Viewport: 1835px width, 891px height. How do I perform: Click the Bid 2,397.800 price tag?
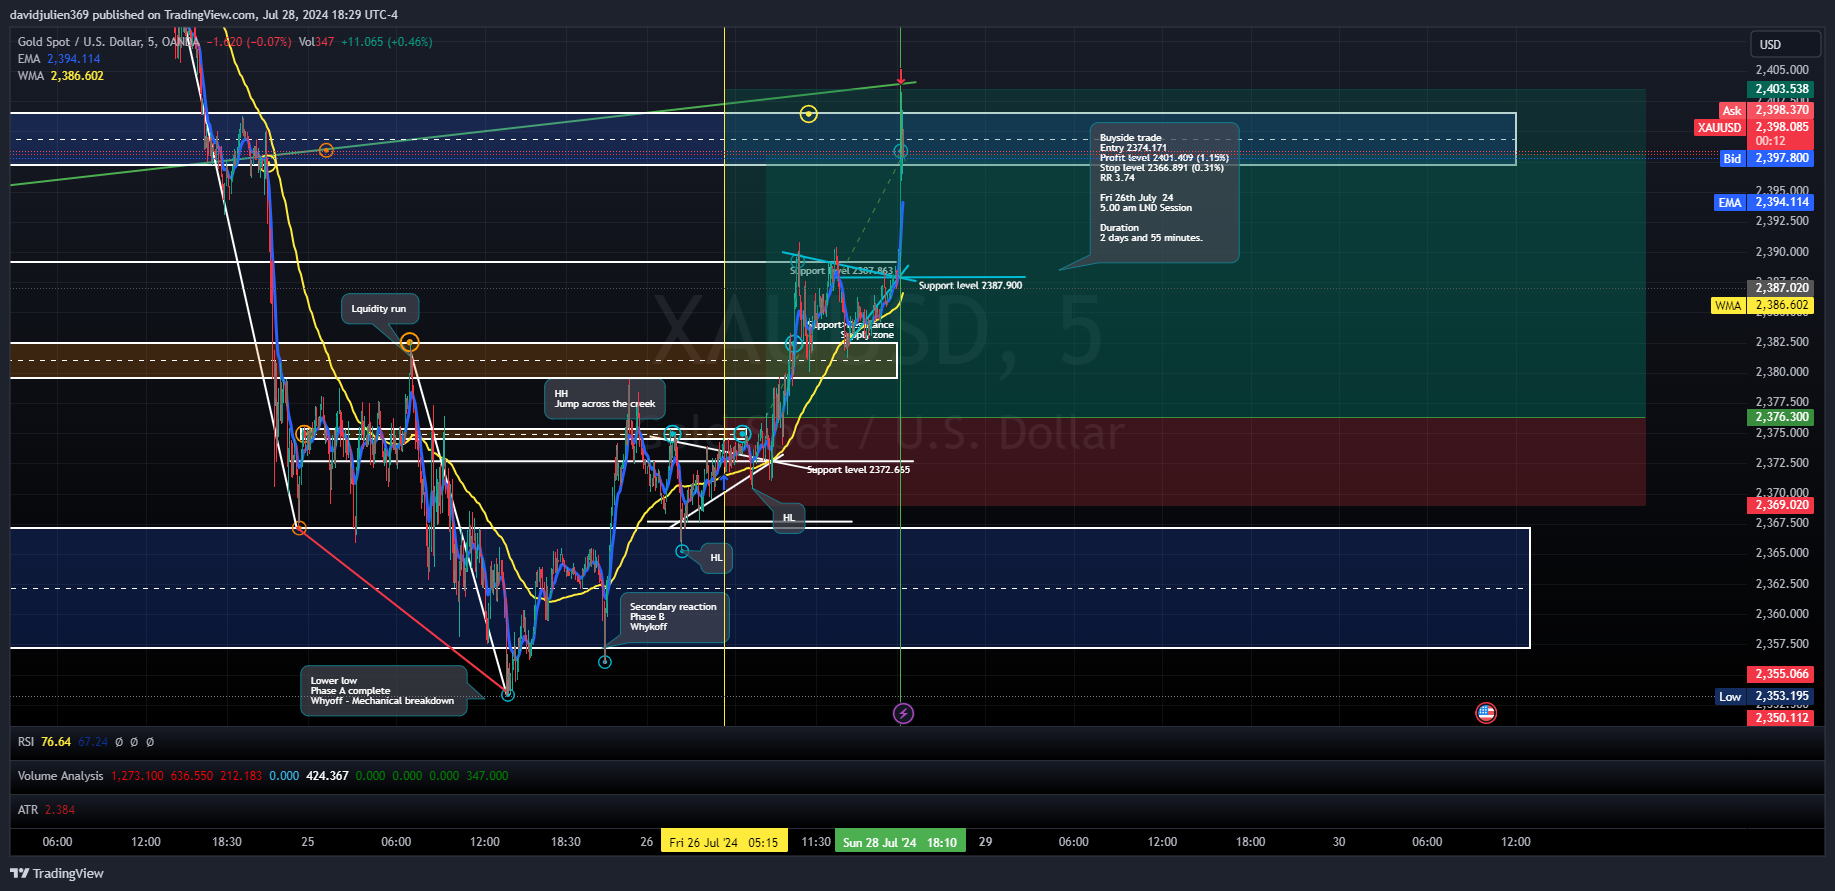[x=1767, y=158]
